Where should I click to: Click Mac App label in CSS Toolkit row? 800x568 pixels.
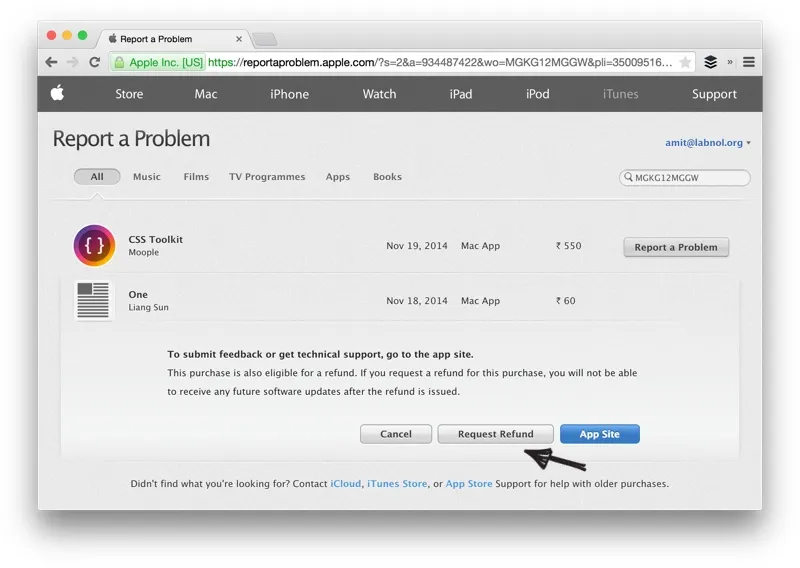pyautogui.click(x=480, y=245)
